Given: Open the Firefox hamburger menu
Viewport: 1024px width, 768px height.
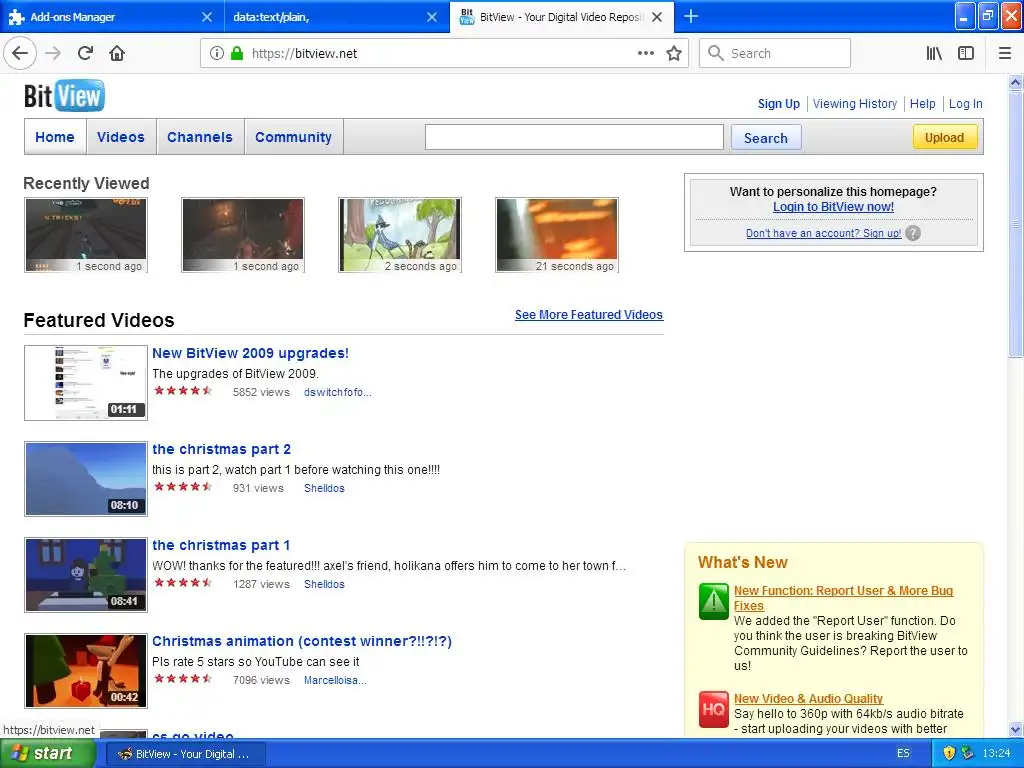Looking at the screenshot, I should click(1005, 53).
